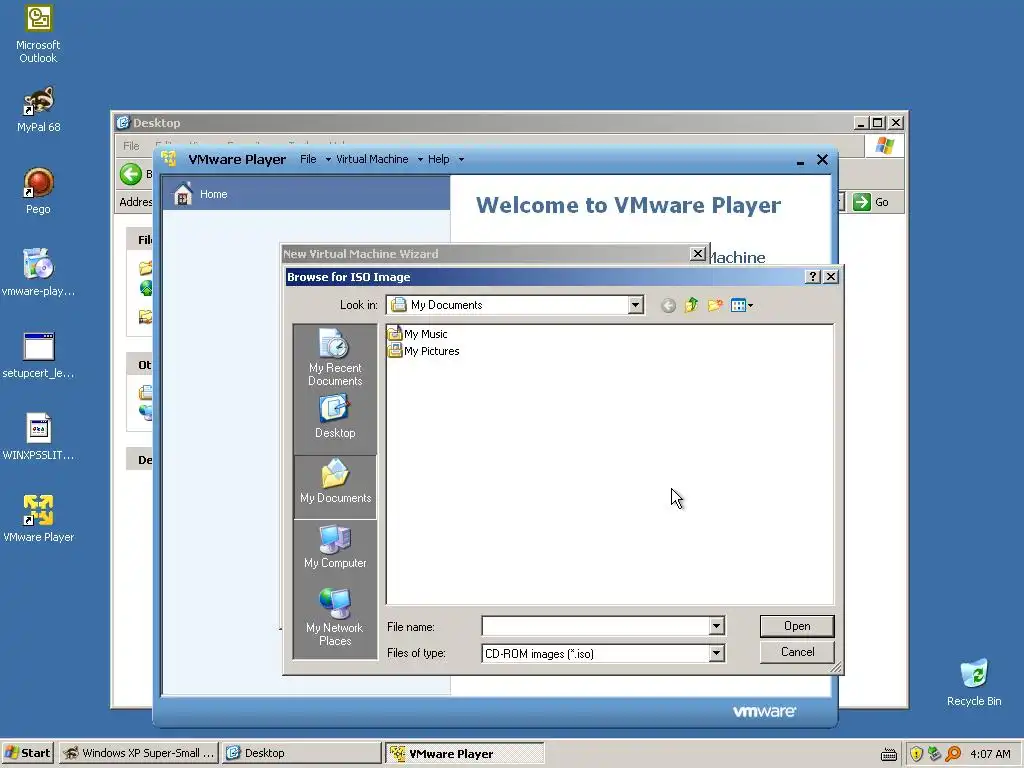Switch to the VMware Player taskbar item
Image resolution: width=1024 pixels, height=768 pixels.
click(464, 753)
